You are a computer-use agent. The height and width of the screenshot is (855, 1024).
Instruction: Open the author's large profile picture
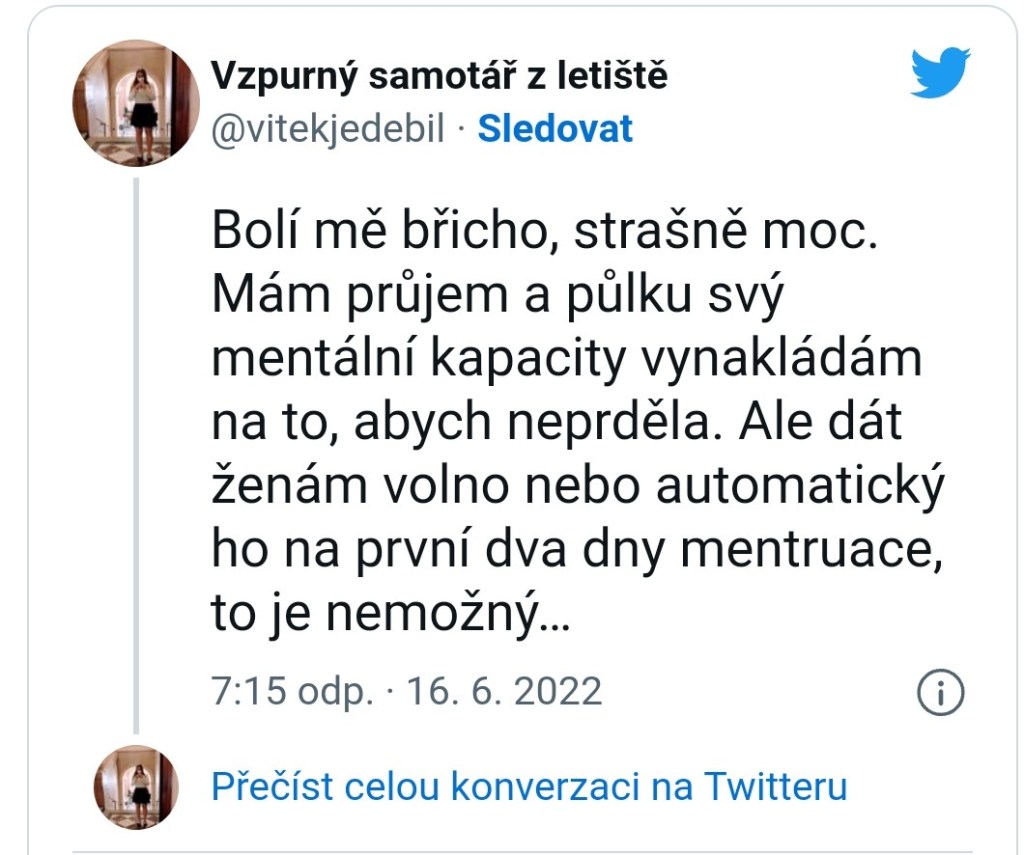(x=136, y=102)
